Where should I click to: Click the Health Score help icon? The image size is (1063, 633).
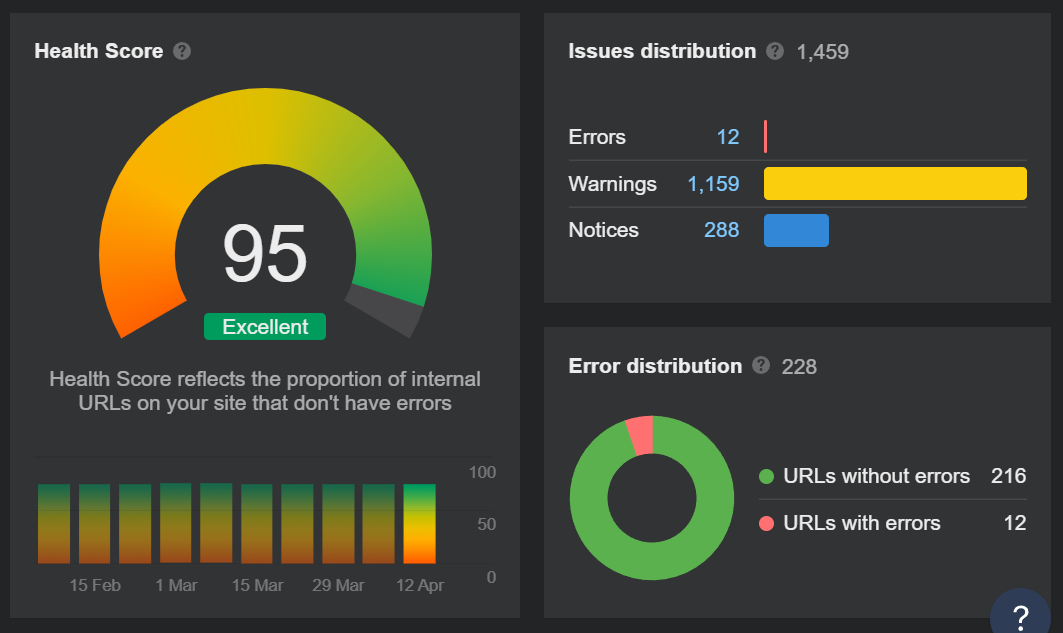182,51
